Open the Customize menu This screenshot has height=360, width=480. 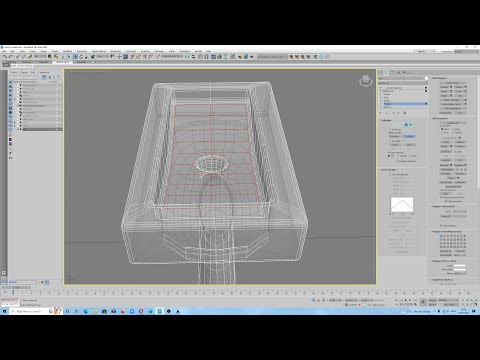(130, 51)
